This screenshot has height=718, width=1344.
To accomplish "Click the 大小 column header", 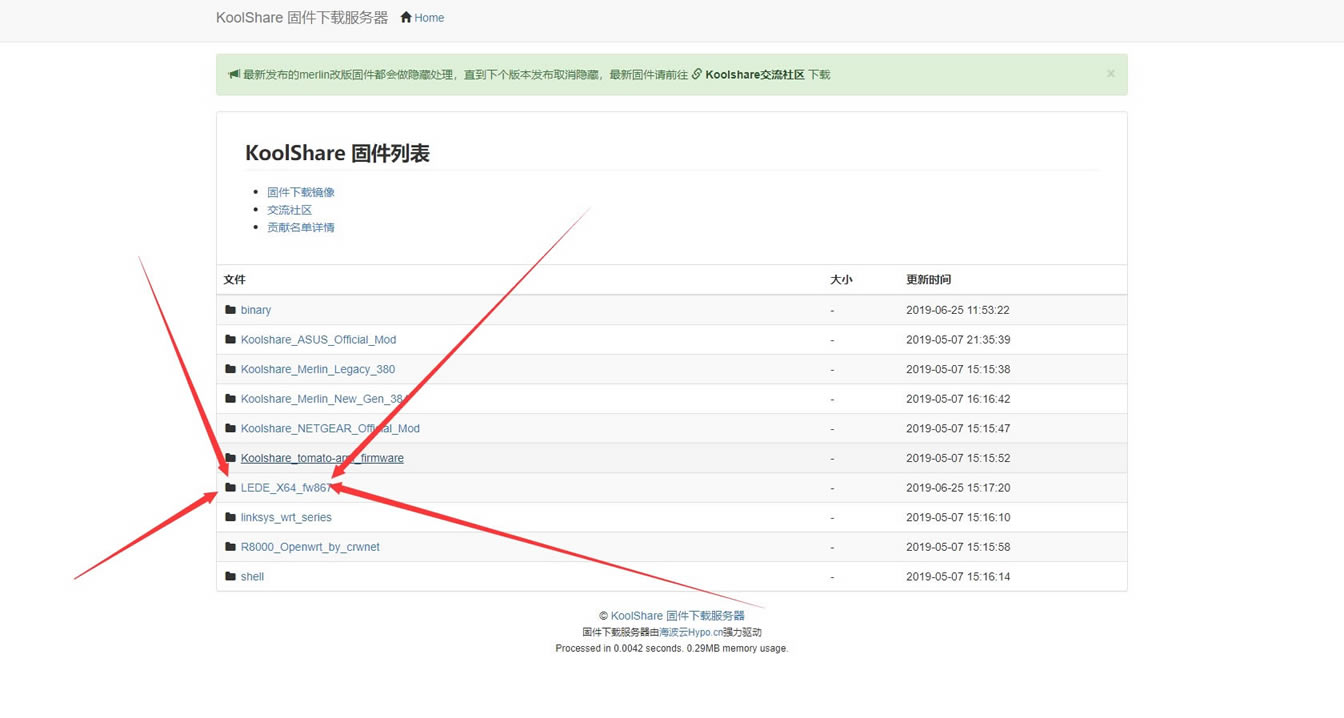I will tap(841, 280).
